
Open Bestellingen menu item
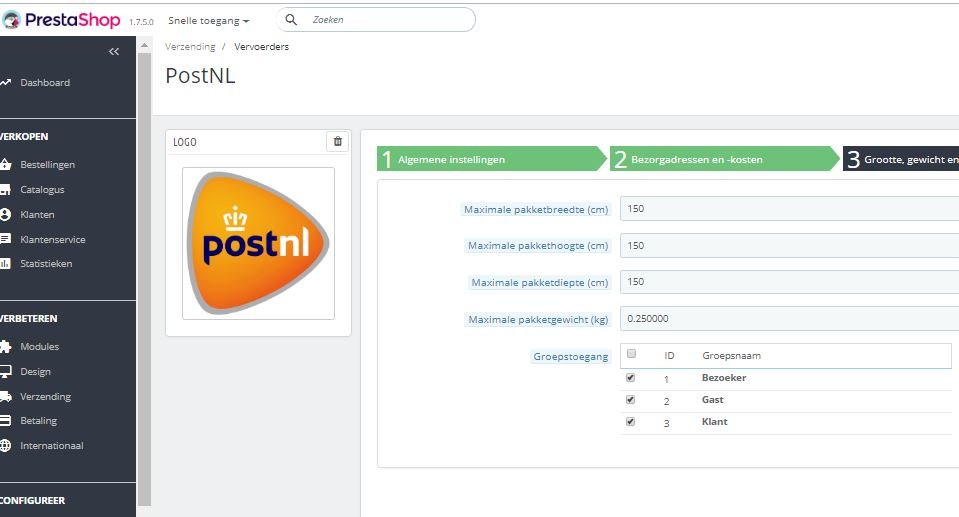pyautogui.click(x=47, y=165)
